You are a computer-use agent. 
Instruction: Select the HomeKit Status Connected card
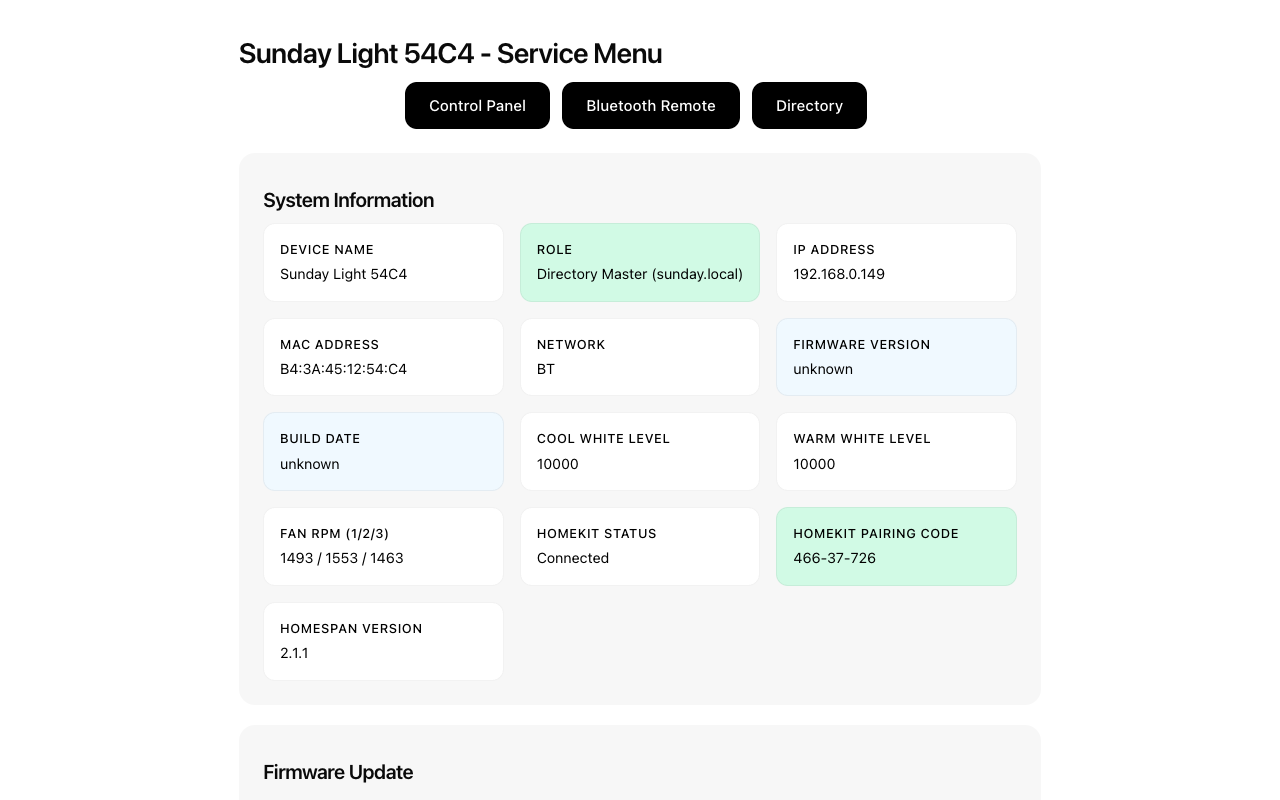click(640, 546)
